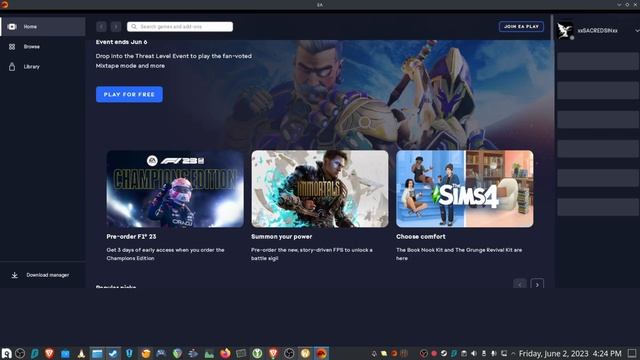Open the microphone tray indicator

pos(493,353)
